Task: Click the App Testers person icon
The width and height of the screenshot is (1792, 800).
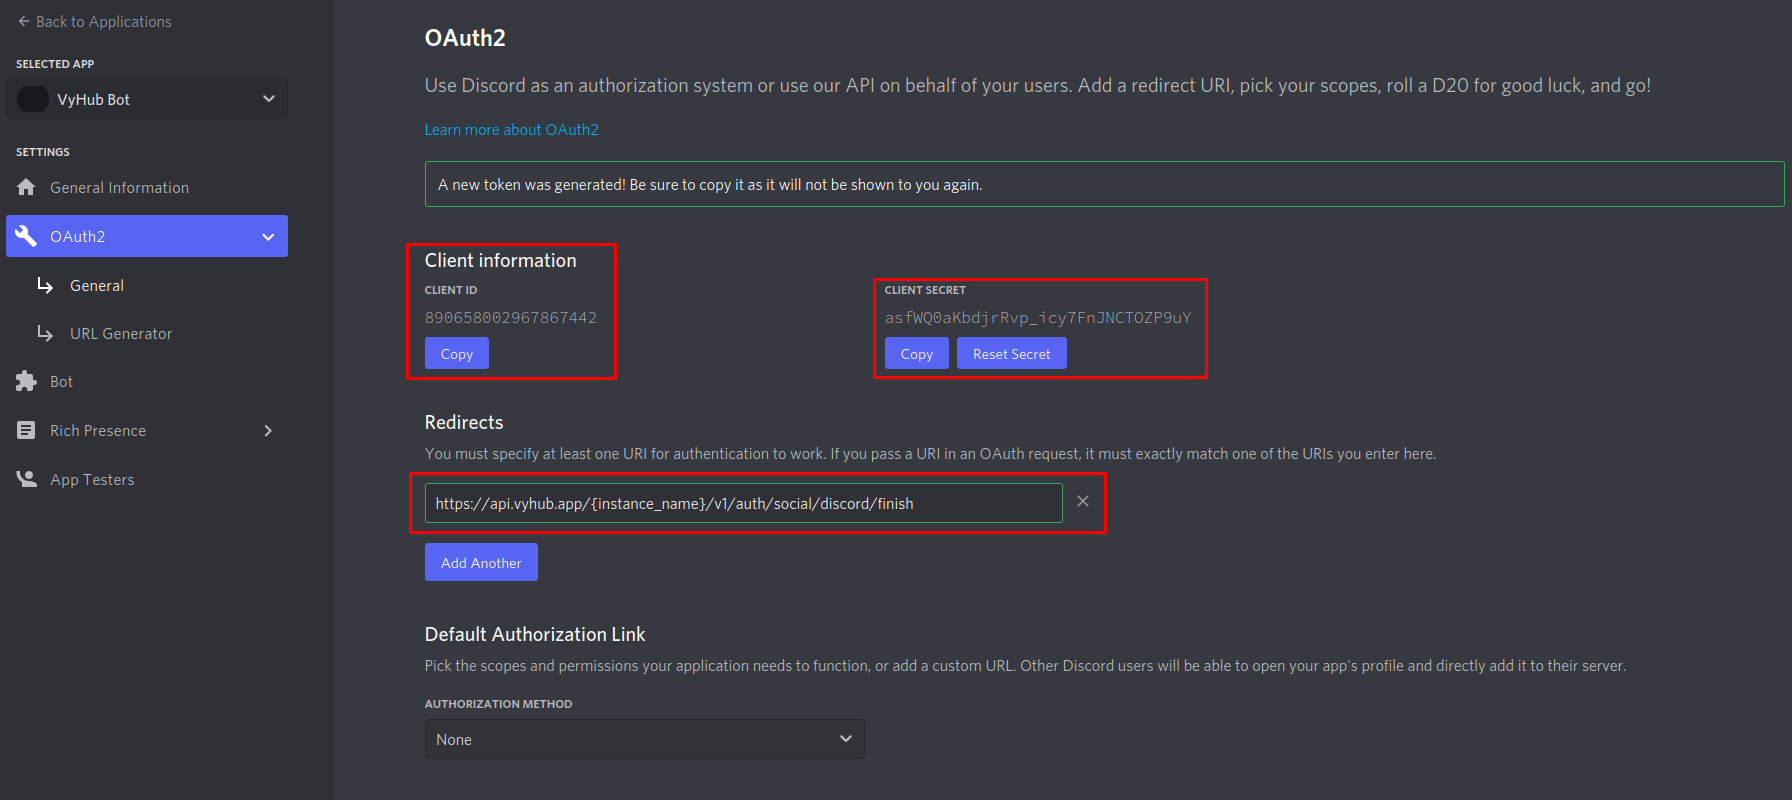Action: point(26,479)
